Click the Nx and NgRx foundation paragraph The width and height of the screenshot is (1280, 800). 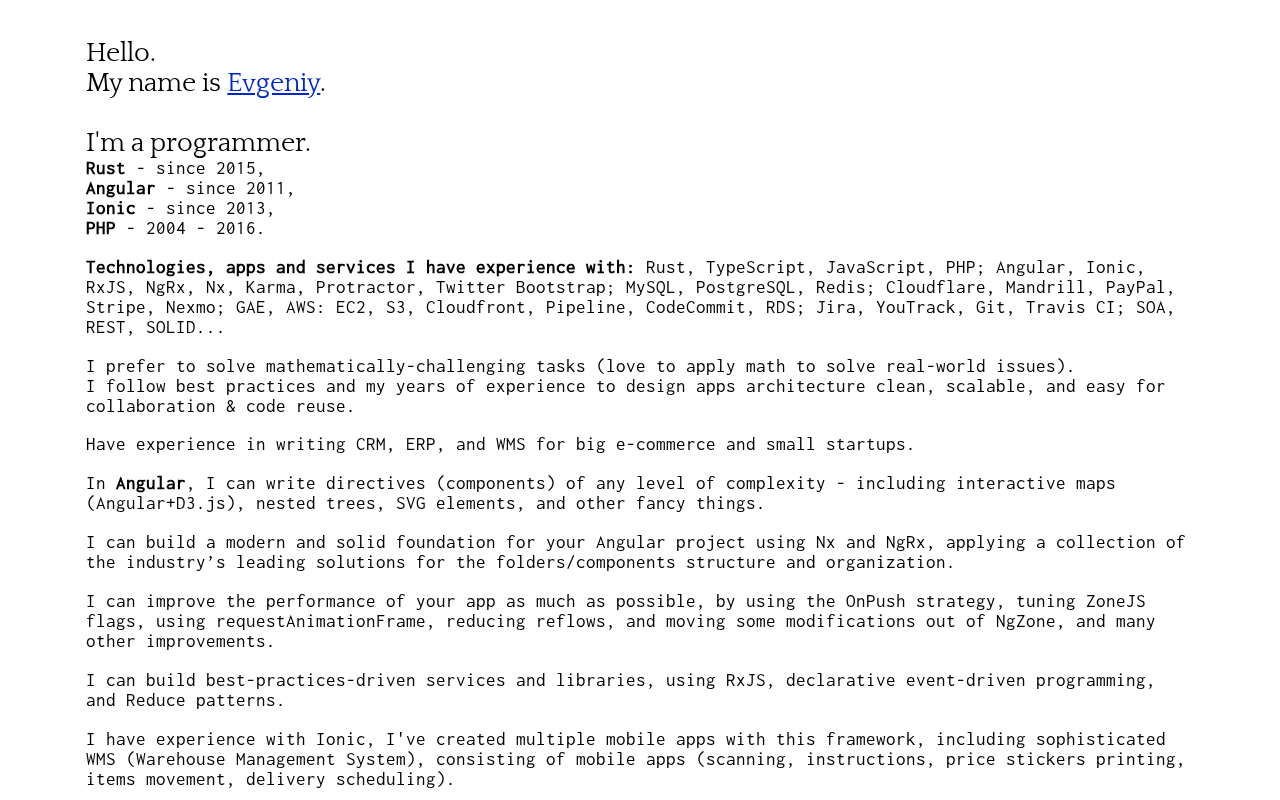point(635,552)
